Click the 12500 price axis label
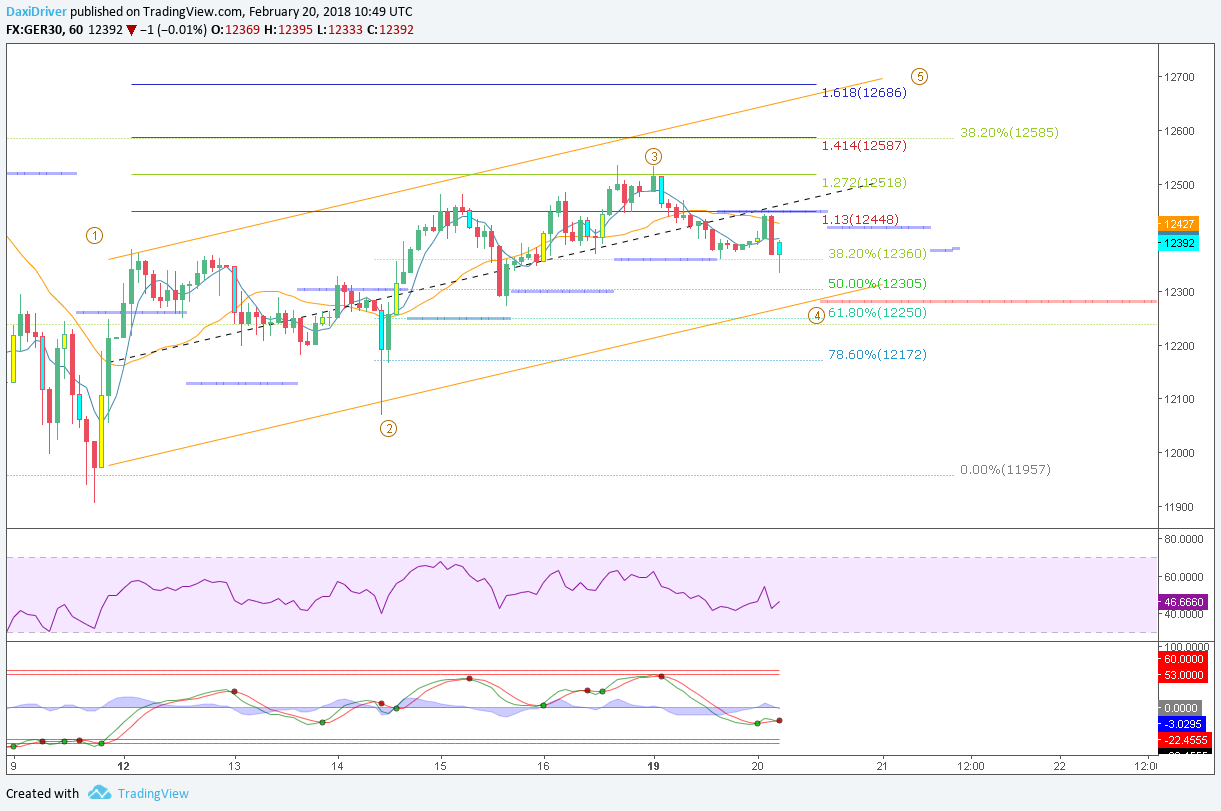The height and width of the screenshot is (811, 1221). click(x=1178, y=185)
